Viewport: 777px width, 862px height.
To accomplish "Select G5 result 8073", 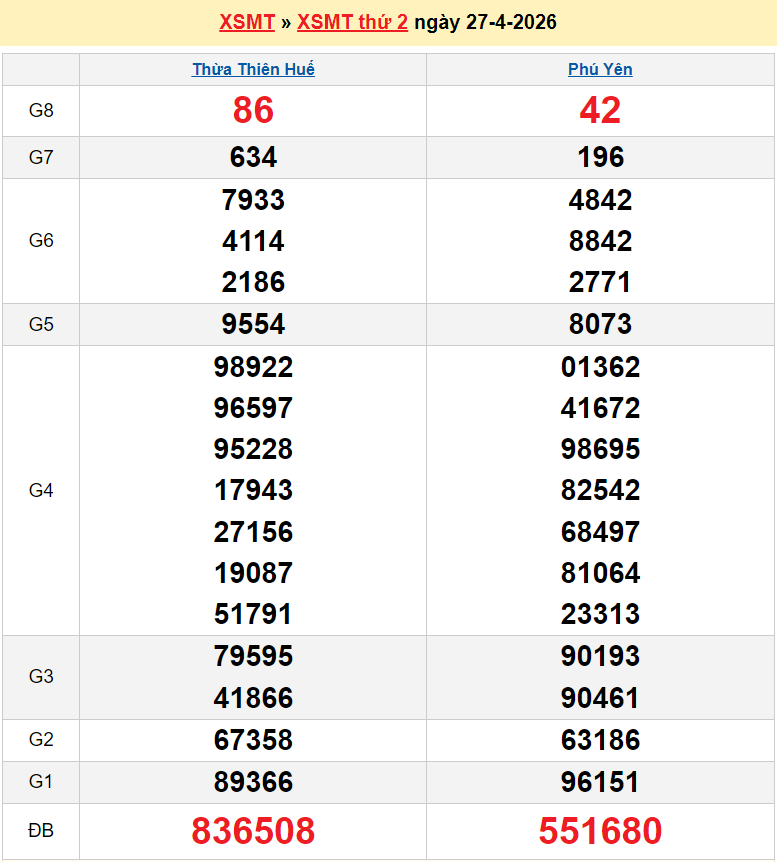I will tap(600, 324).
